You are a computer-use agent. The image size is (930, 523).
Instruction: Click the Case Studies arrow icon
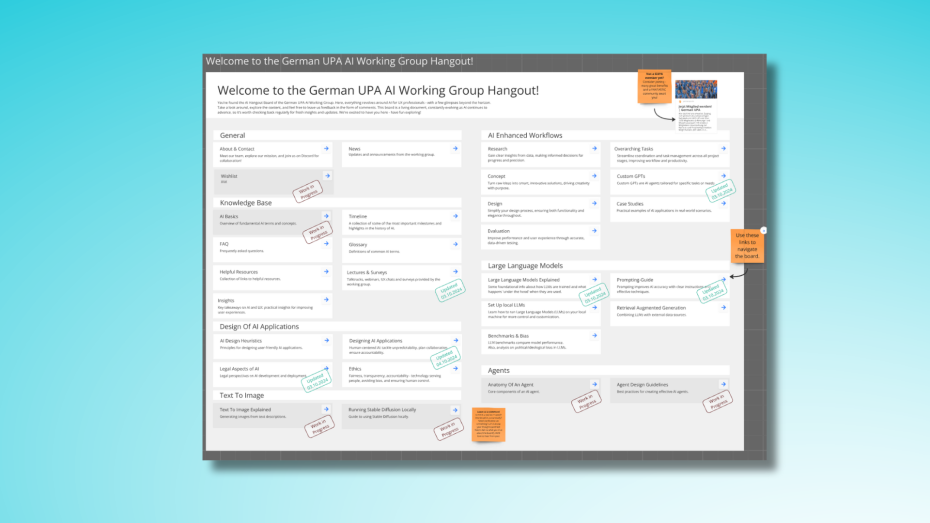(x=724, y=203)
